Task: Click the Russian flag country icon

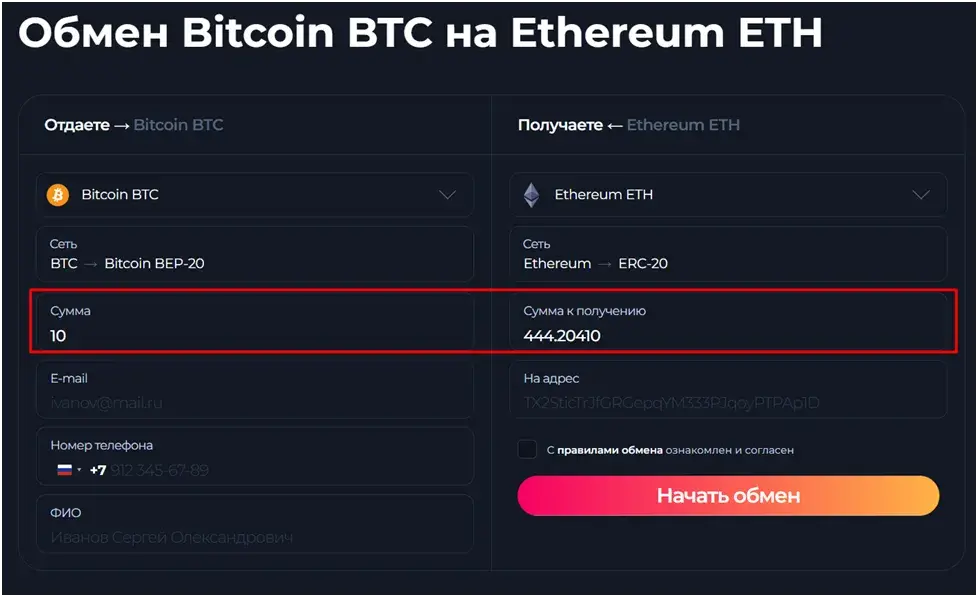Action: coord(64,470)
